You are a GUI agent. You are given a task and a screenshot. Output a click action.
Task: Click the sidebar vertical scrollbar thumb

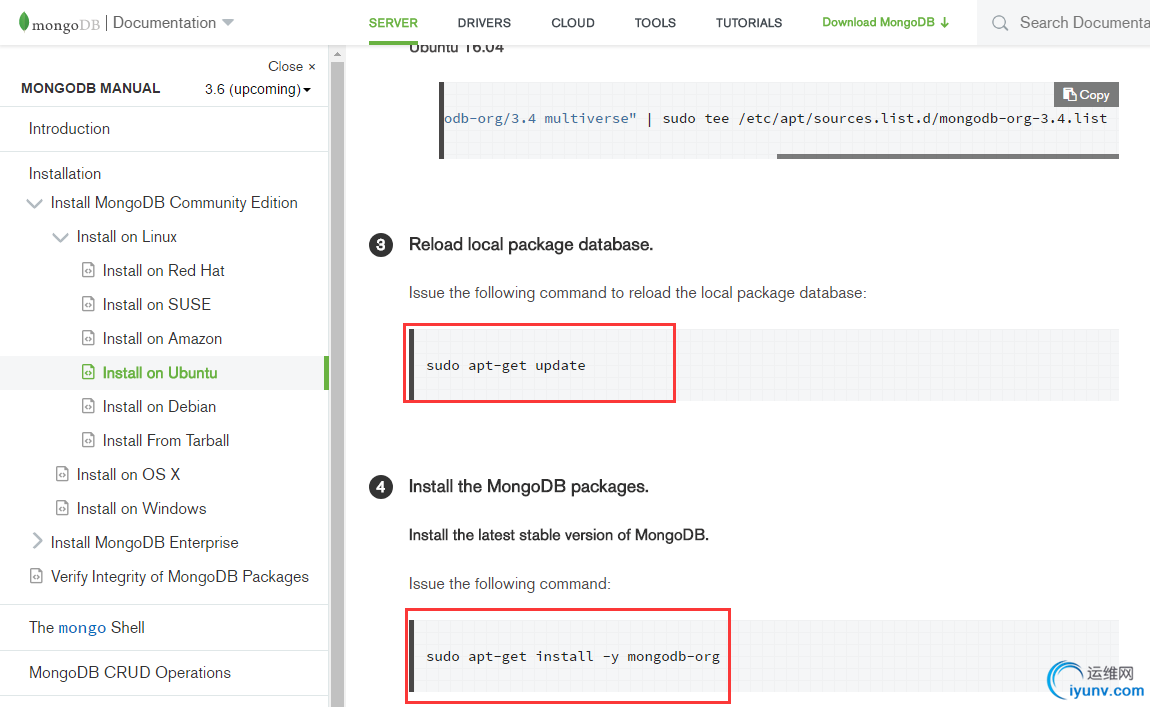pyautogui.click(x=337, y=384)
